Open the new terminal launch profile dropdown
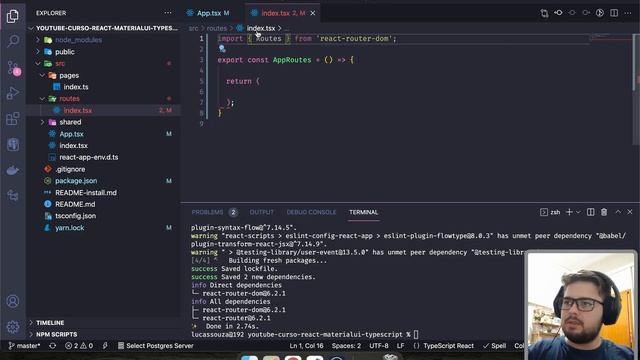Image resolution: width=640 pixels, height=360 pixels. 578,212
